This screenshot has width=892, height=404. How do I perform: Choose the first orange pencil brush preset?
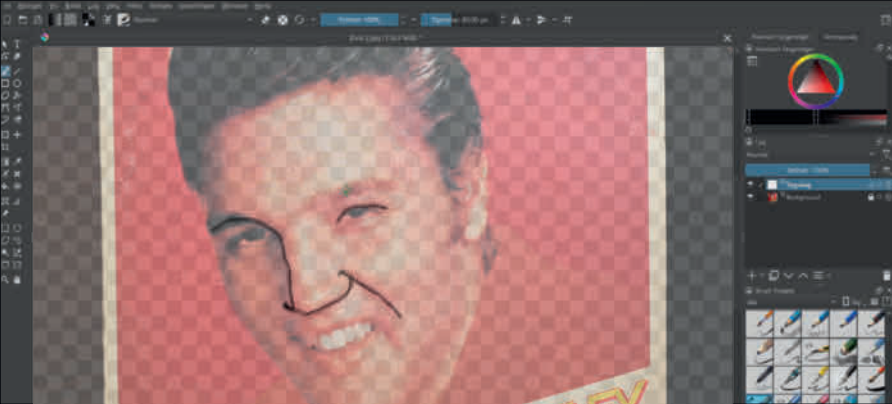click(759, 323)
